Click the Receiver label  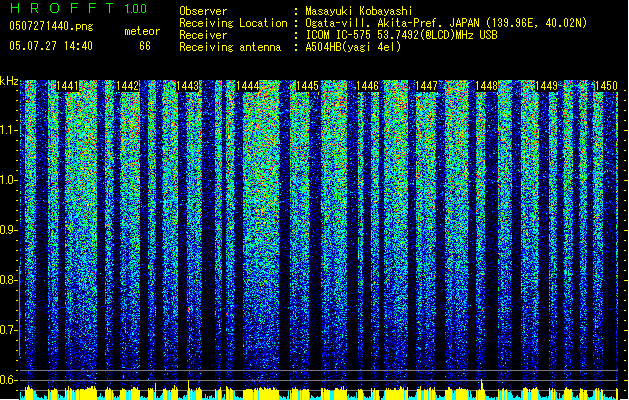tap(203, 35)
